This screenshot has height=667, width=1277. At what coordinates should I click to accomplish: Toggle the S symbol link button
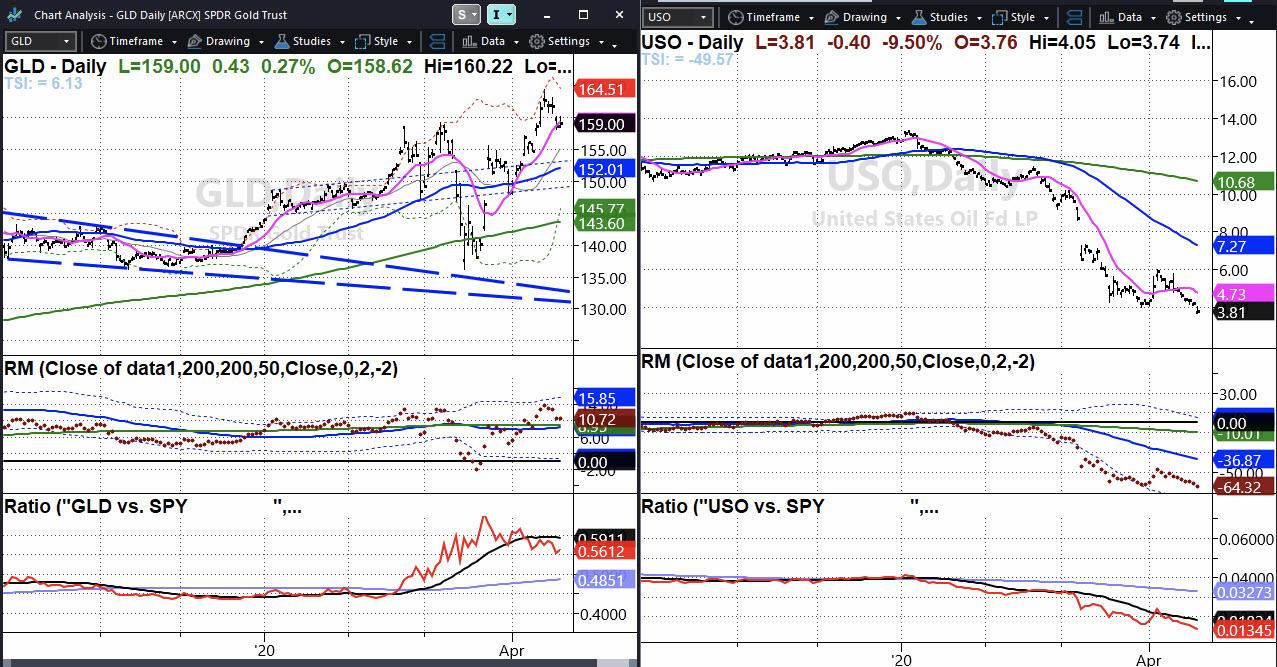point(465,14)
